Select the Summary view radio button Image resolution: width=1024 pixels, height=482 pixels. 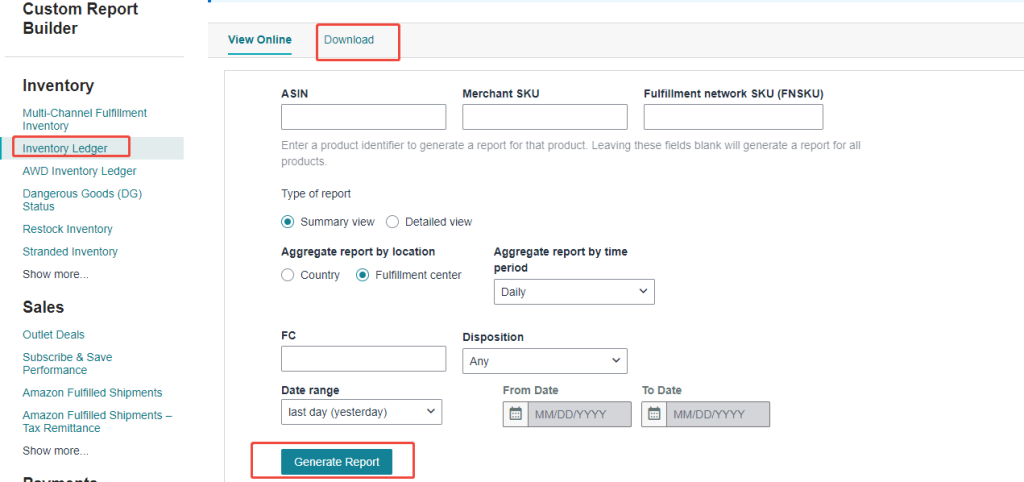288,222
